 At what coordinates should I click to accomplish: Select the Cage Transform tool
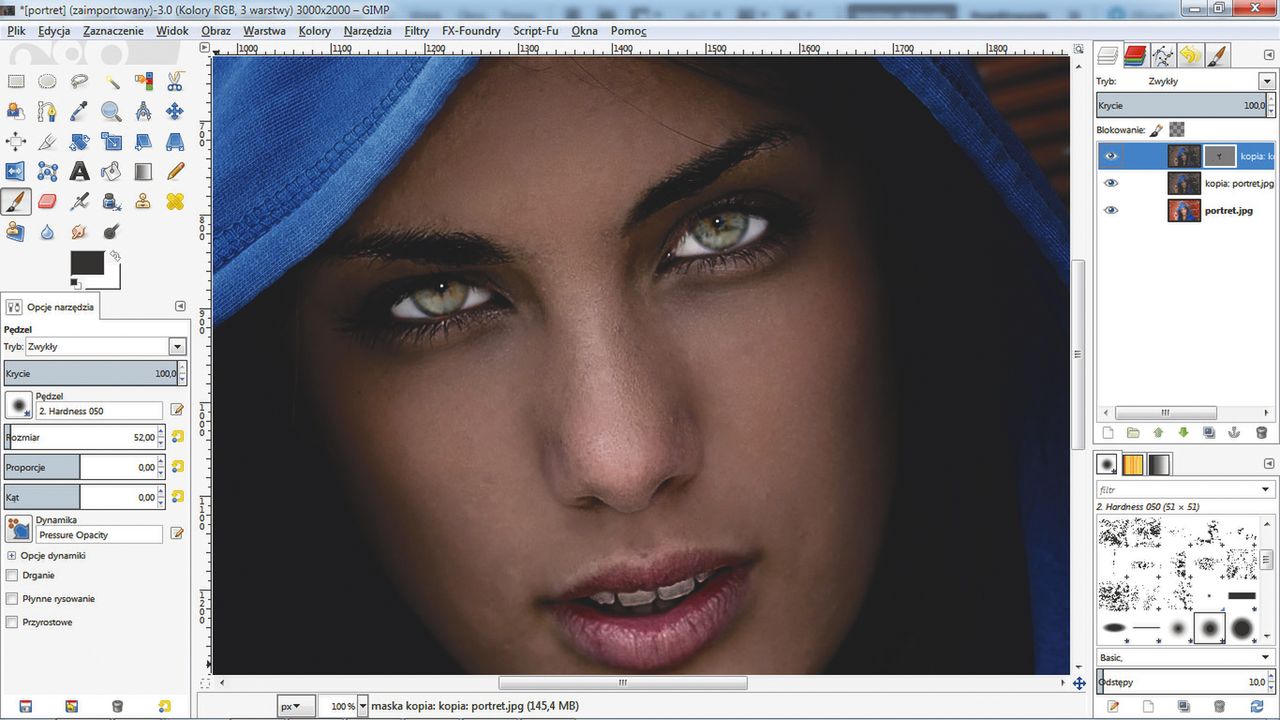47,171
